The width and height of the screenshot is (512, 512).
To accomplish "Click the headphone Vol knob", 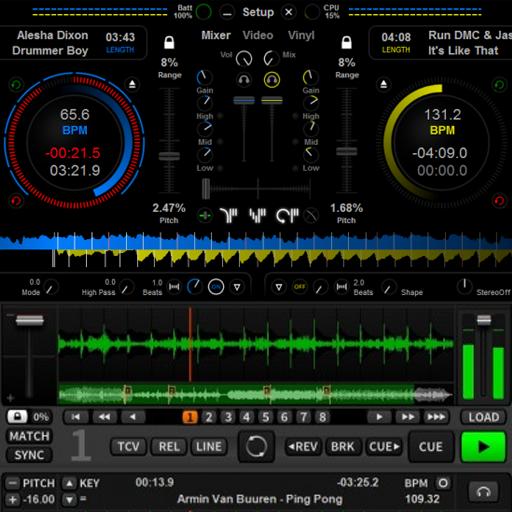I will (244, 59).
